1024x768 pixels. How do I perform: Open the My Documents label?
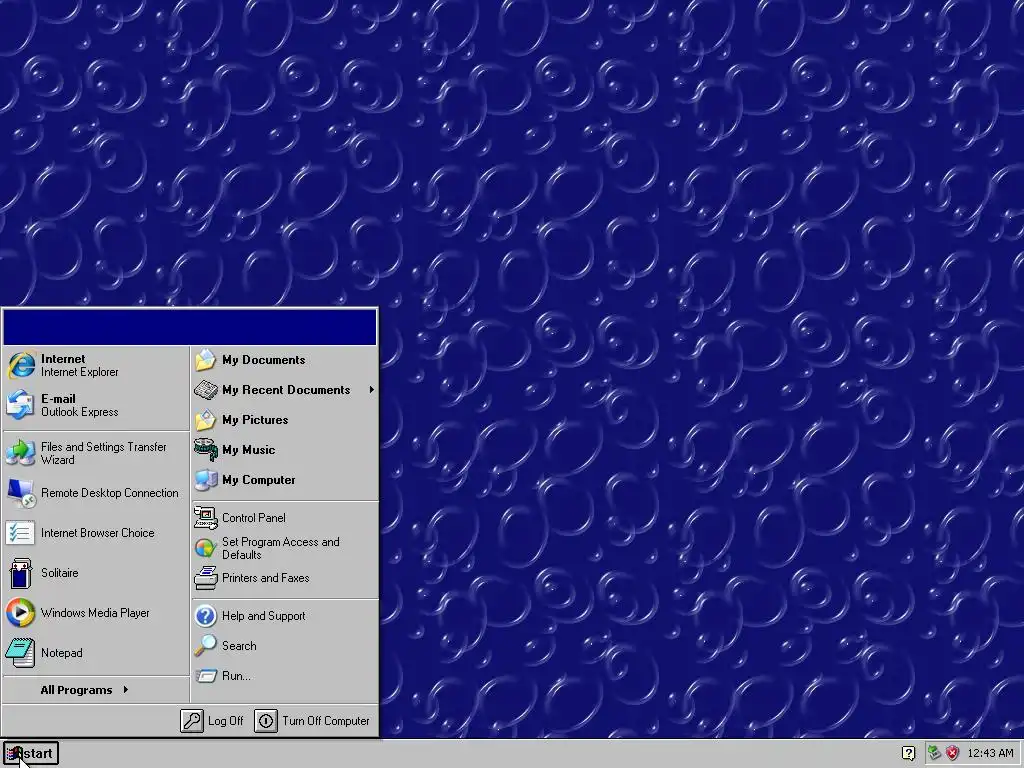(x=263, y=360)
